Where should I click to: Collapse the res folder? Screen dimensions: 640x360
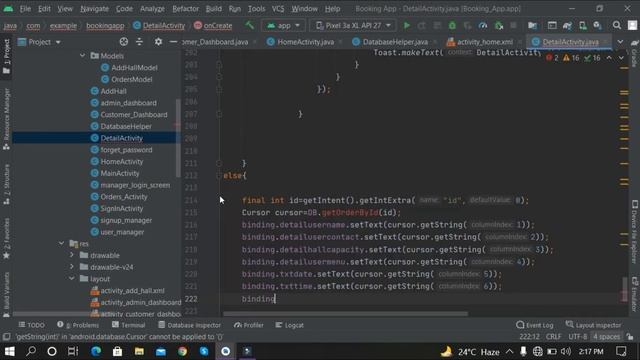[x=61, y=243]
